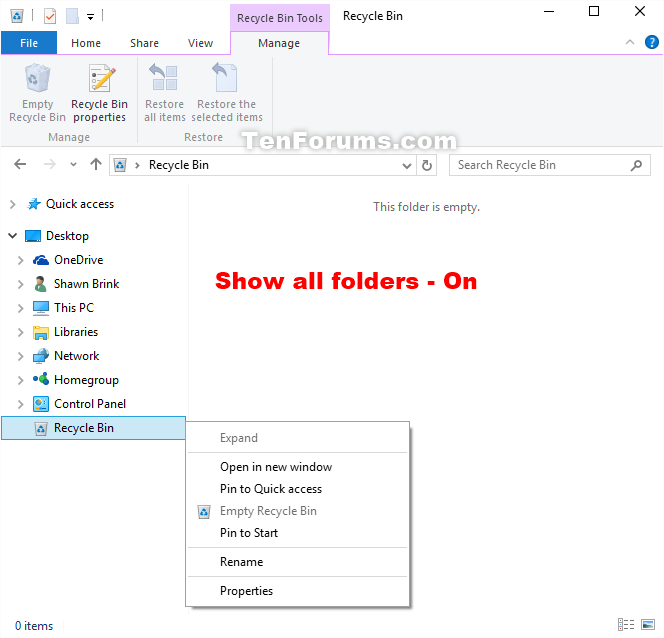Expand the Network tree node

[20, 356]
